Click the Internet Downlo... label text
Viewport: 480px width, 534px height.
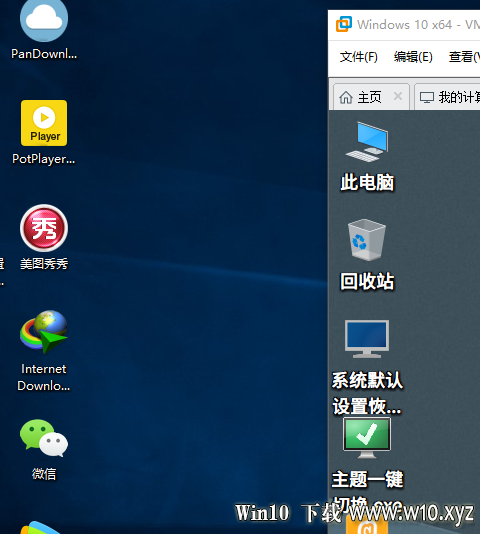click(44, 377)
